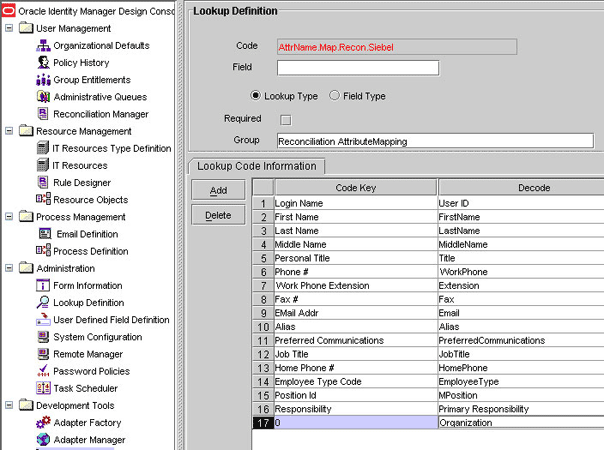Screen dimensions: 604x450
Task: Click User Defined Field Definition icon
Action: tap(43, 319)
